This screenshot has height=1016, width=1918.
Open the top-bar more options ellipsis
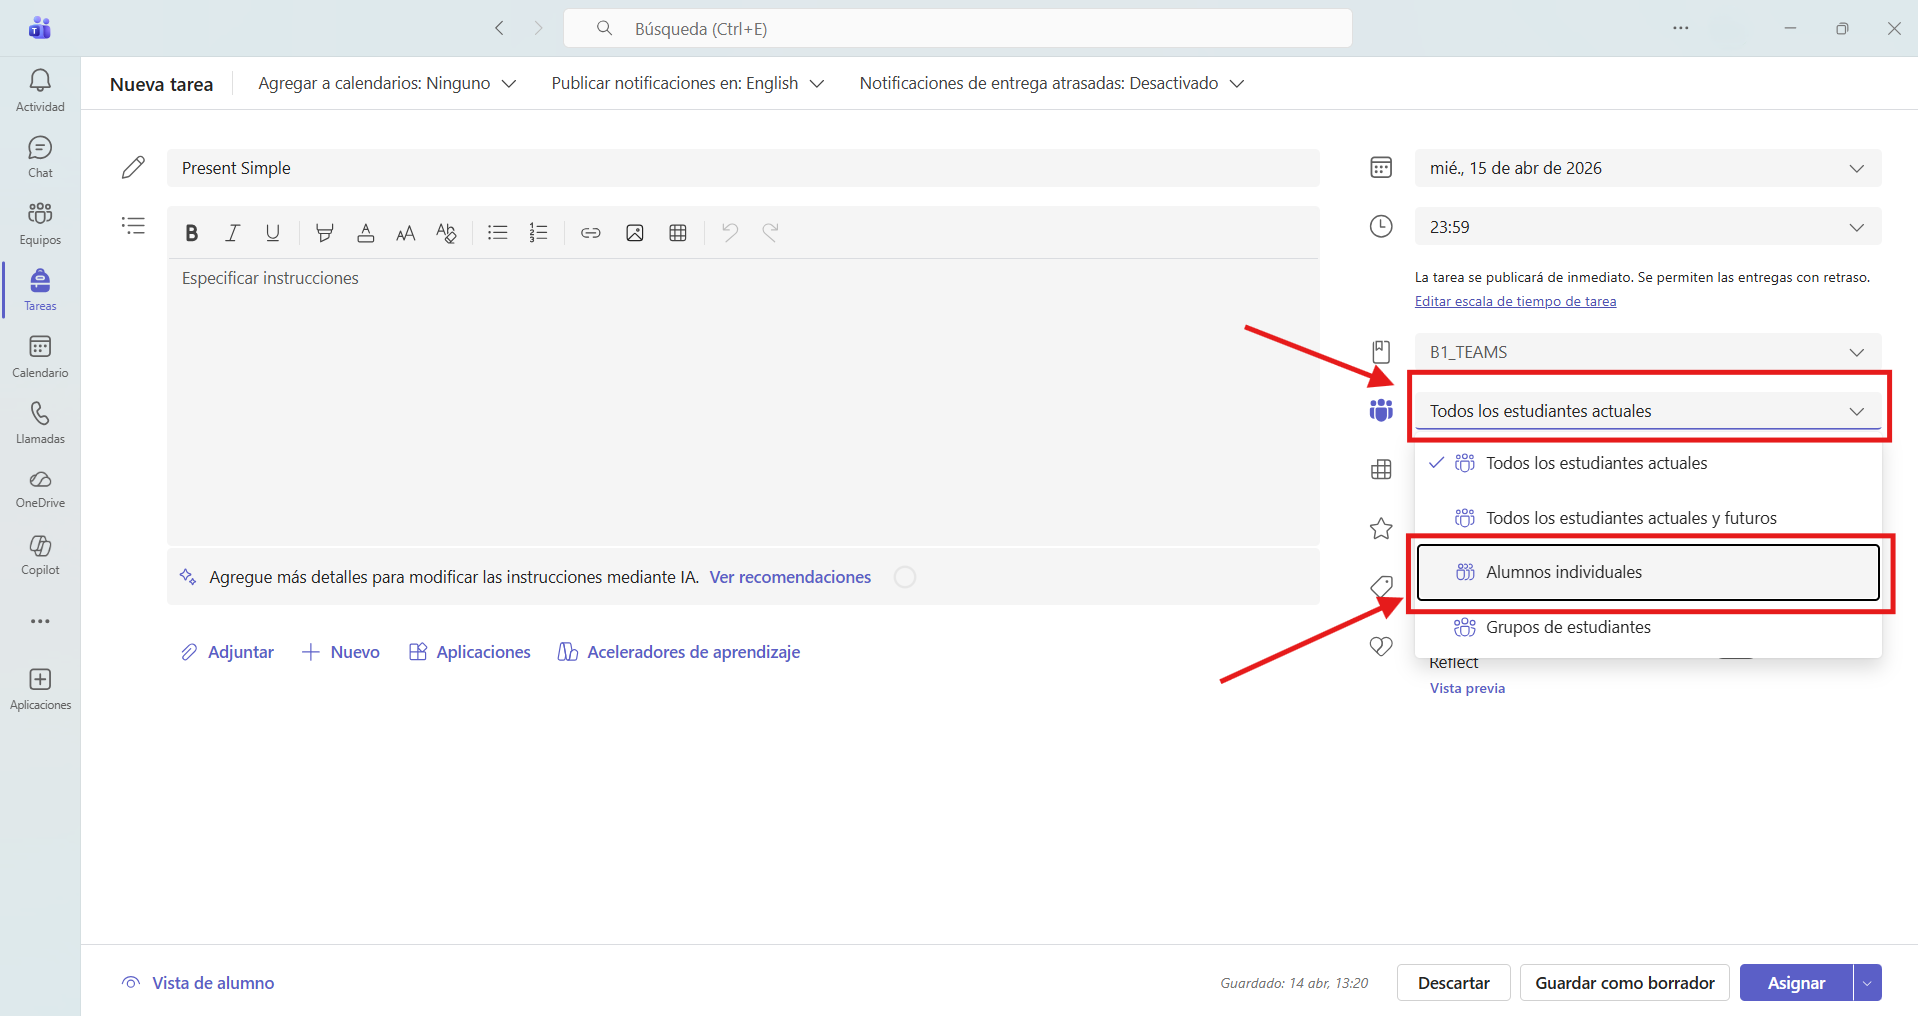coord(1681,28)
